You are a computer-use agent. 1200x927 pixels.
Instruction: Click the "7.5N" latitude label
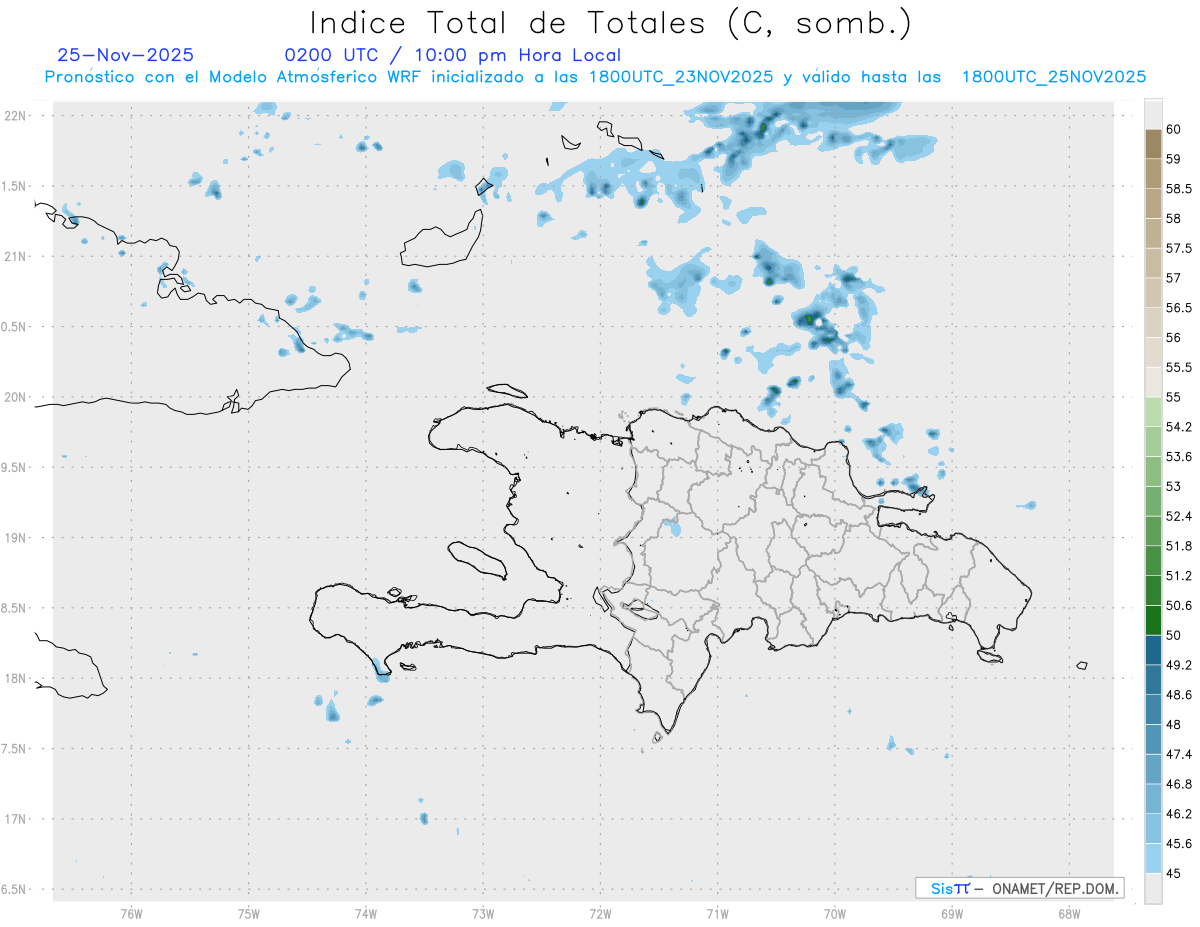[14, 748]
